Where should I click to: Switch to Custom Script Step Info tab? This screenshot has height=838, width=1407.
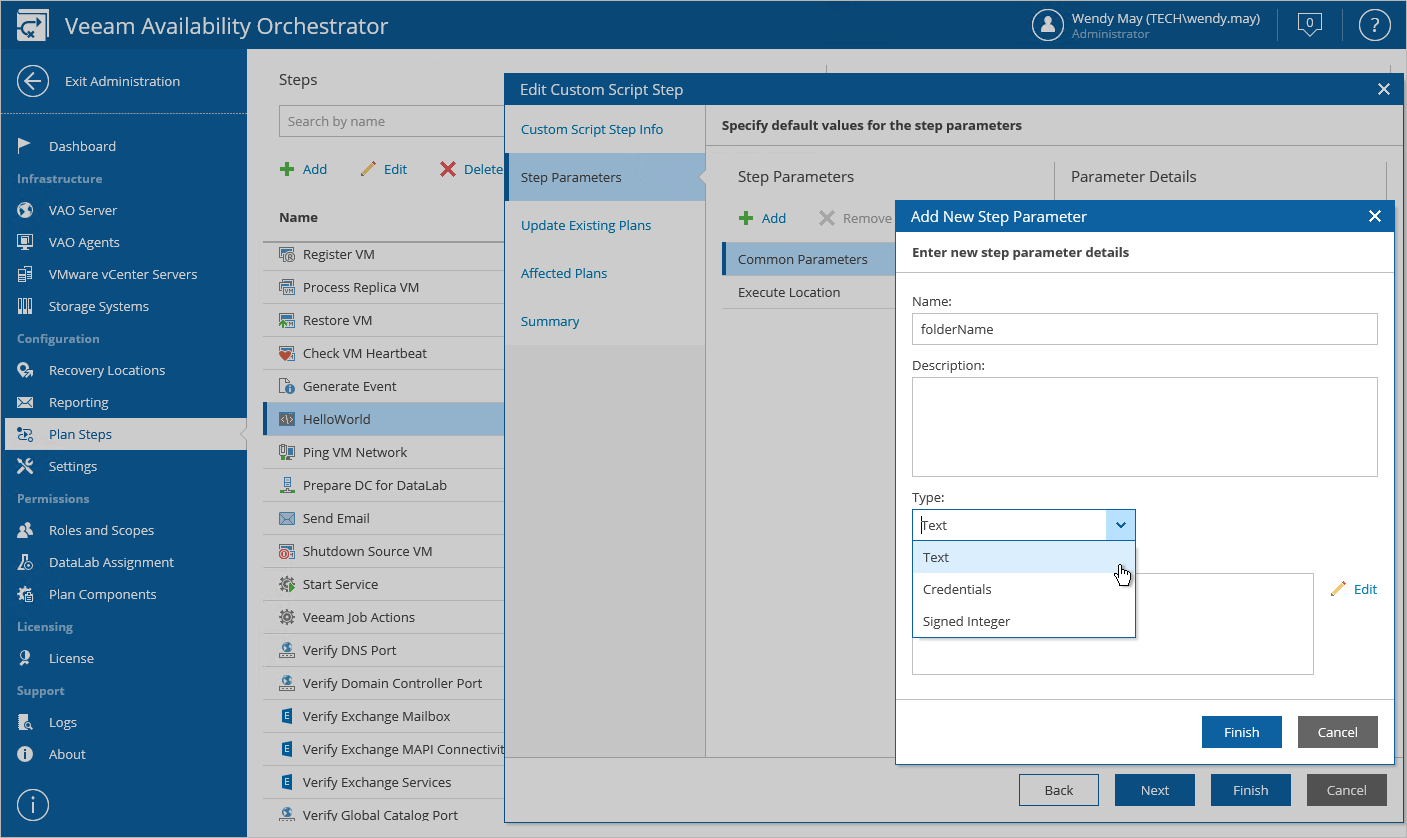point(592,130)
